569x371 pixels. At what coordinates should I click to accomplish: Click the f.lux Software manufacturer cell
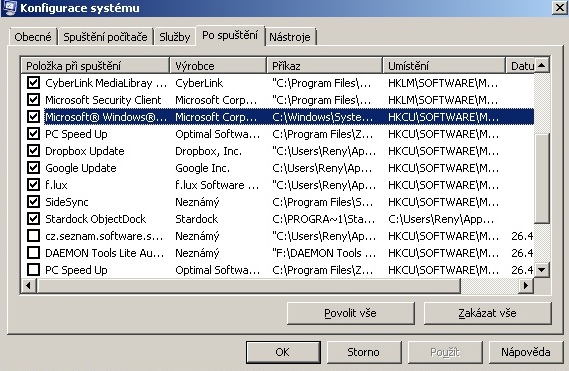pyautogui.click(x=217, y=185)
